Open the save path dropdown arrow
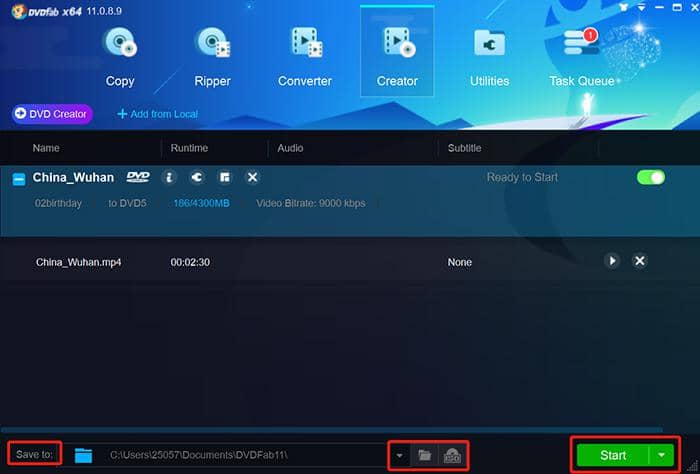The width and height of the screenshot is (700, 474). click(x=399, y=456)
